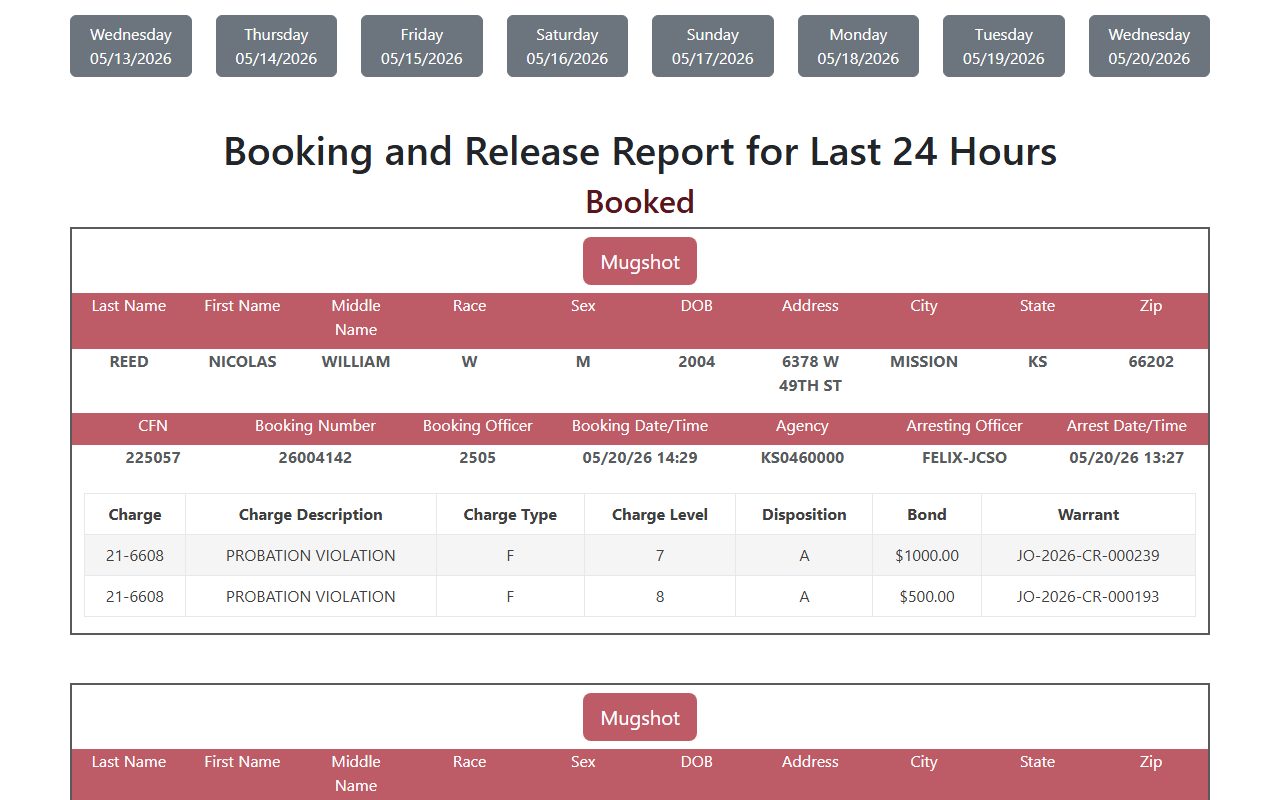This screenshot has height=800, width=1280.
Task: Choose the Saturday 05/16/2026 date button
Action: pyautogui.click(x=567, y=46)
